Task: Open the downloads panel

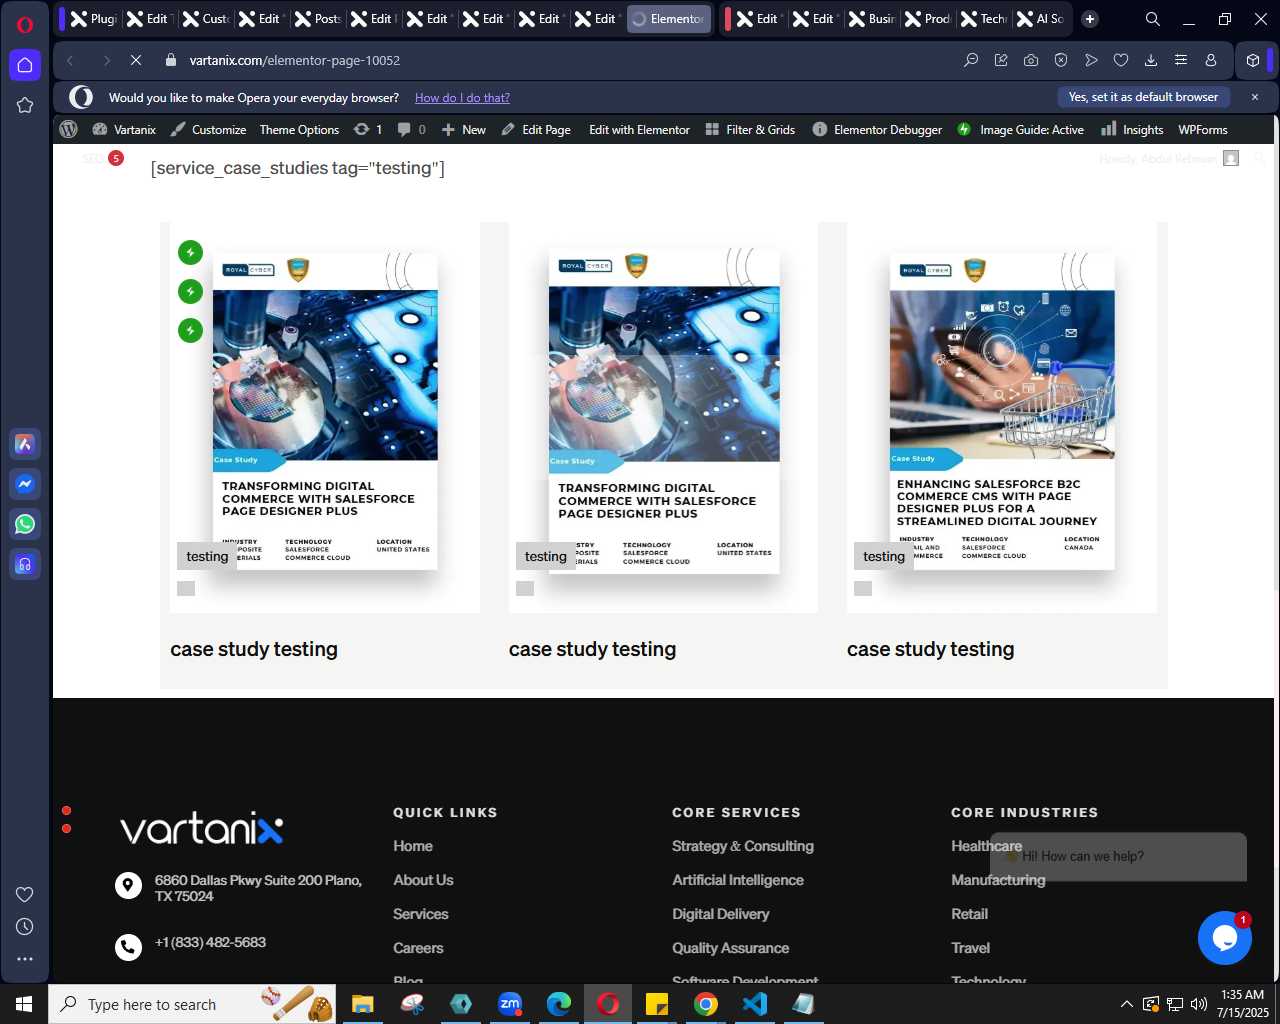Action: [1151, 60]
